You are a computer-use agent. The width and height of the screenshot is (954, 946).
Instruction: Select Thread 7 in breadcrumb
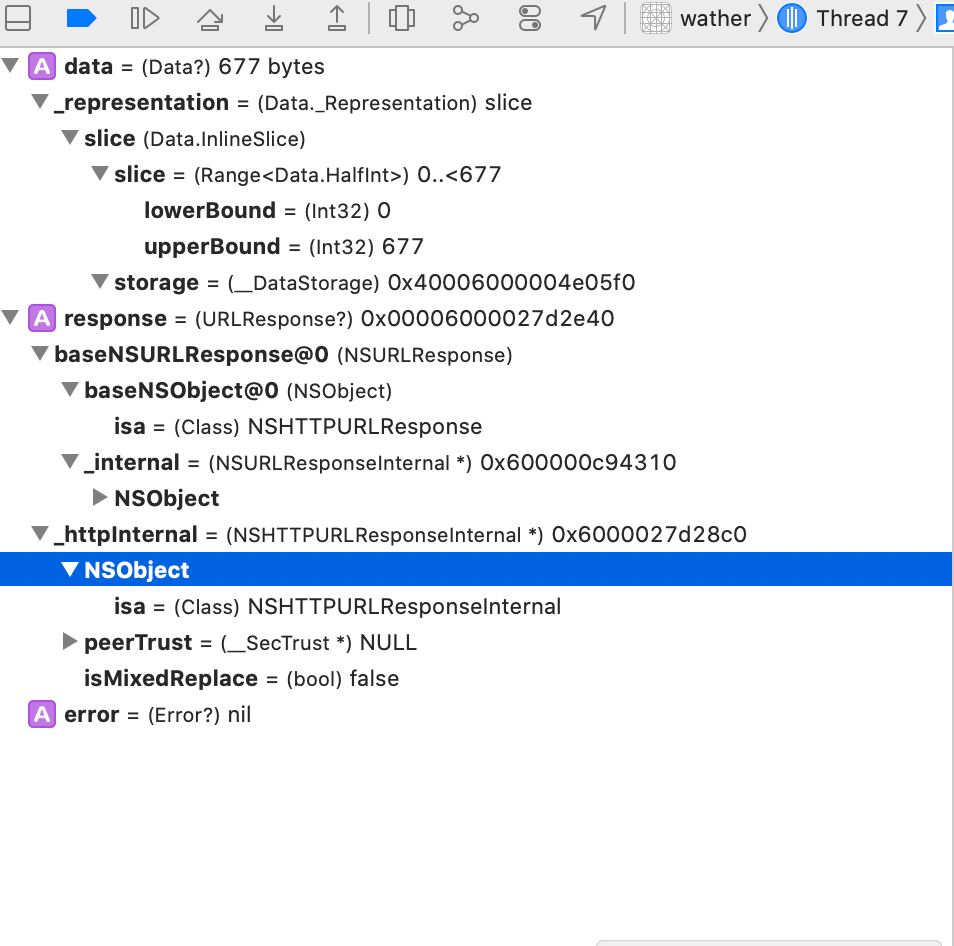tap(862, 18)
